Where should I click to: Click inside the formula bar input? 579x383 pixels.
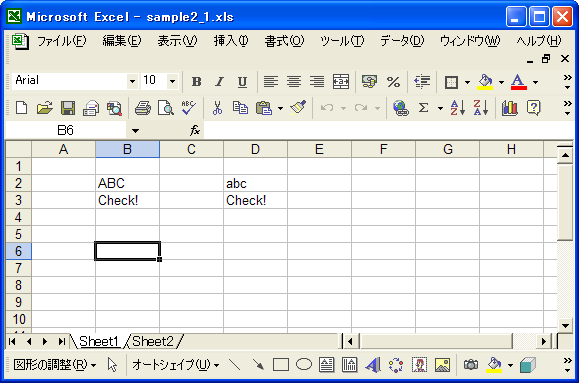tap(388, 130)
